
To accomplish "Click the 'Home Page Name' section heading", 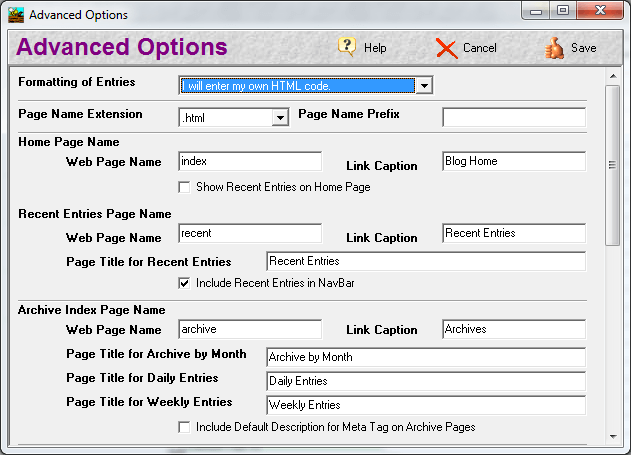I will 69,142.
